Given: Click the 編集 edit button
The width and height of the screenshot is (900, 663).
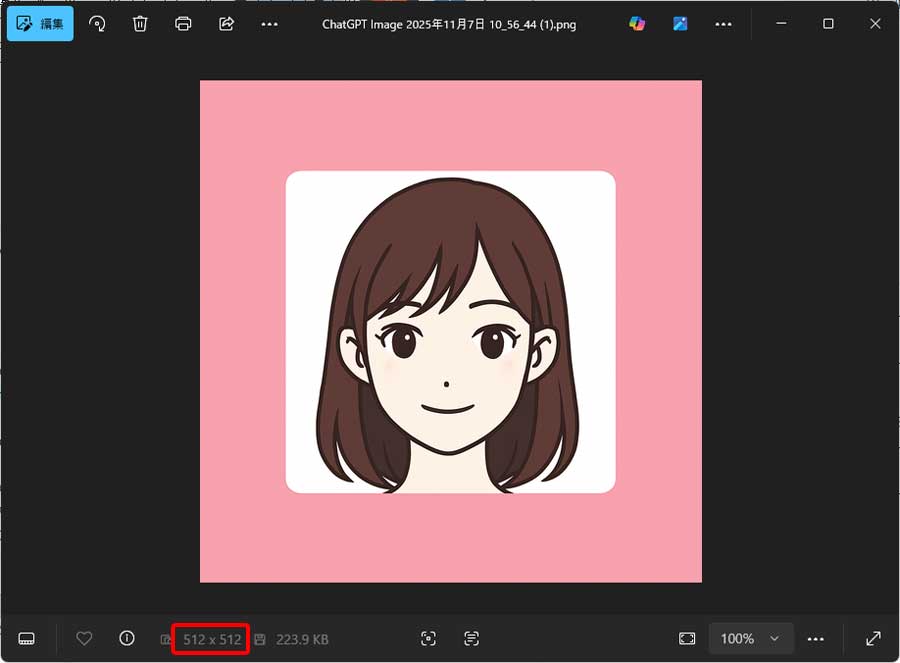Looking at the screenshot, I should click(x=39, y=23).
